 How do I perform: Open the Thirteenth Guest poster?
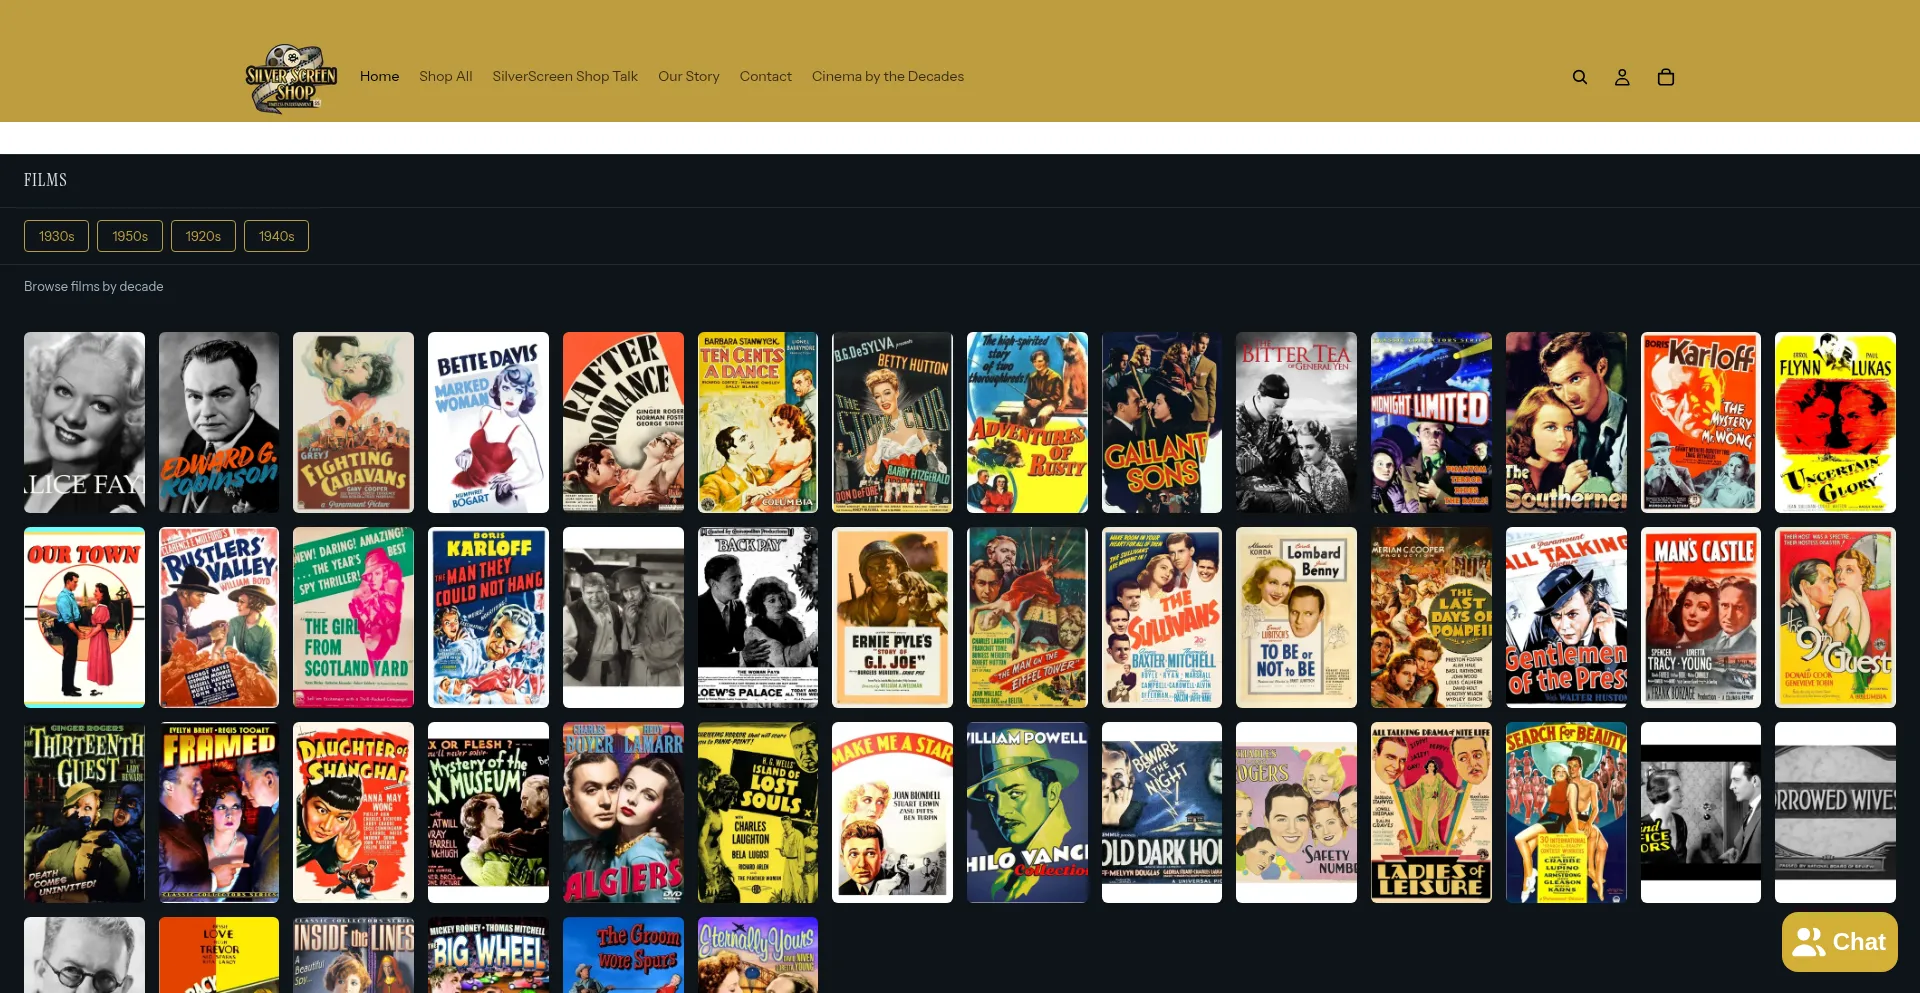(x=84, y=812)
